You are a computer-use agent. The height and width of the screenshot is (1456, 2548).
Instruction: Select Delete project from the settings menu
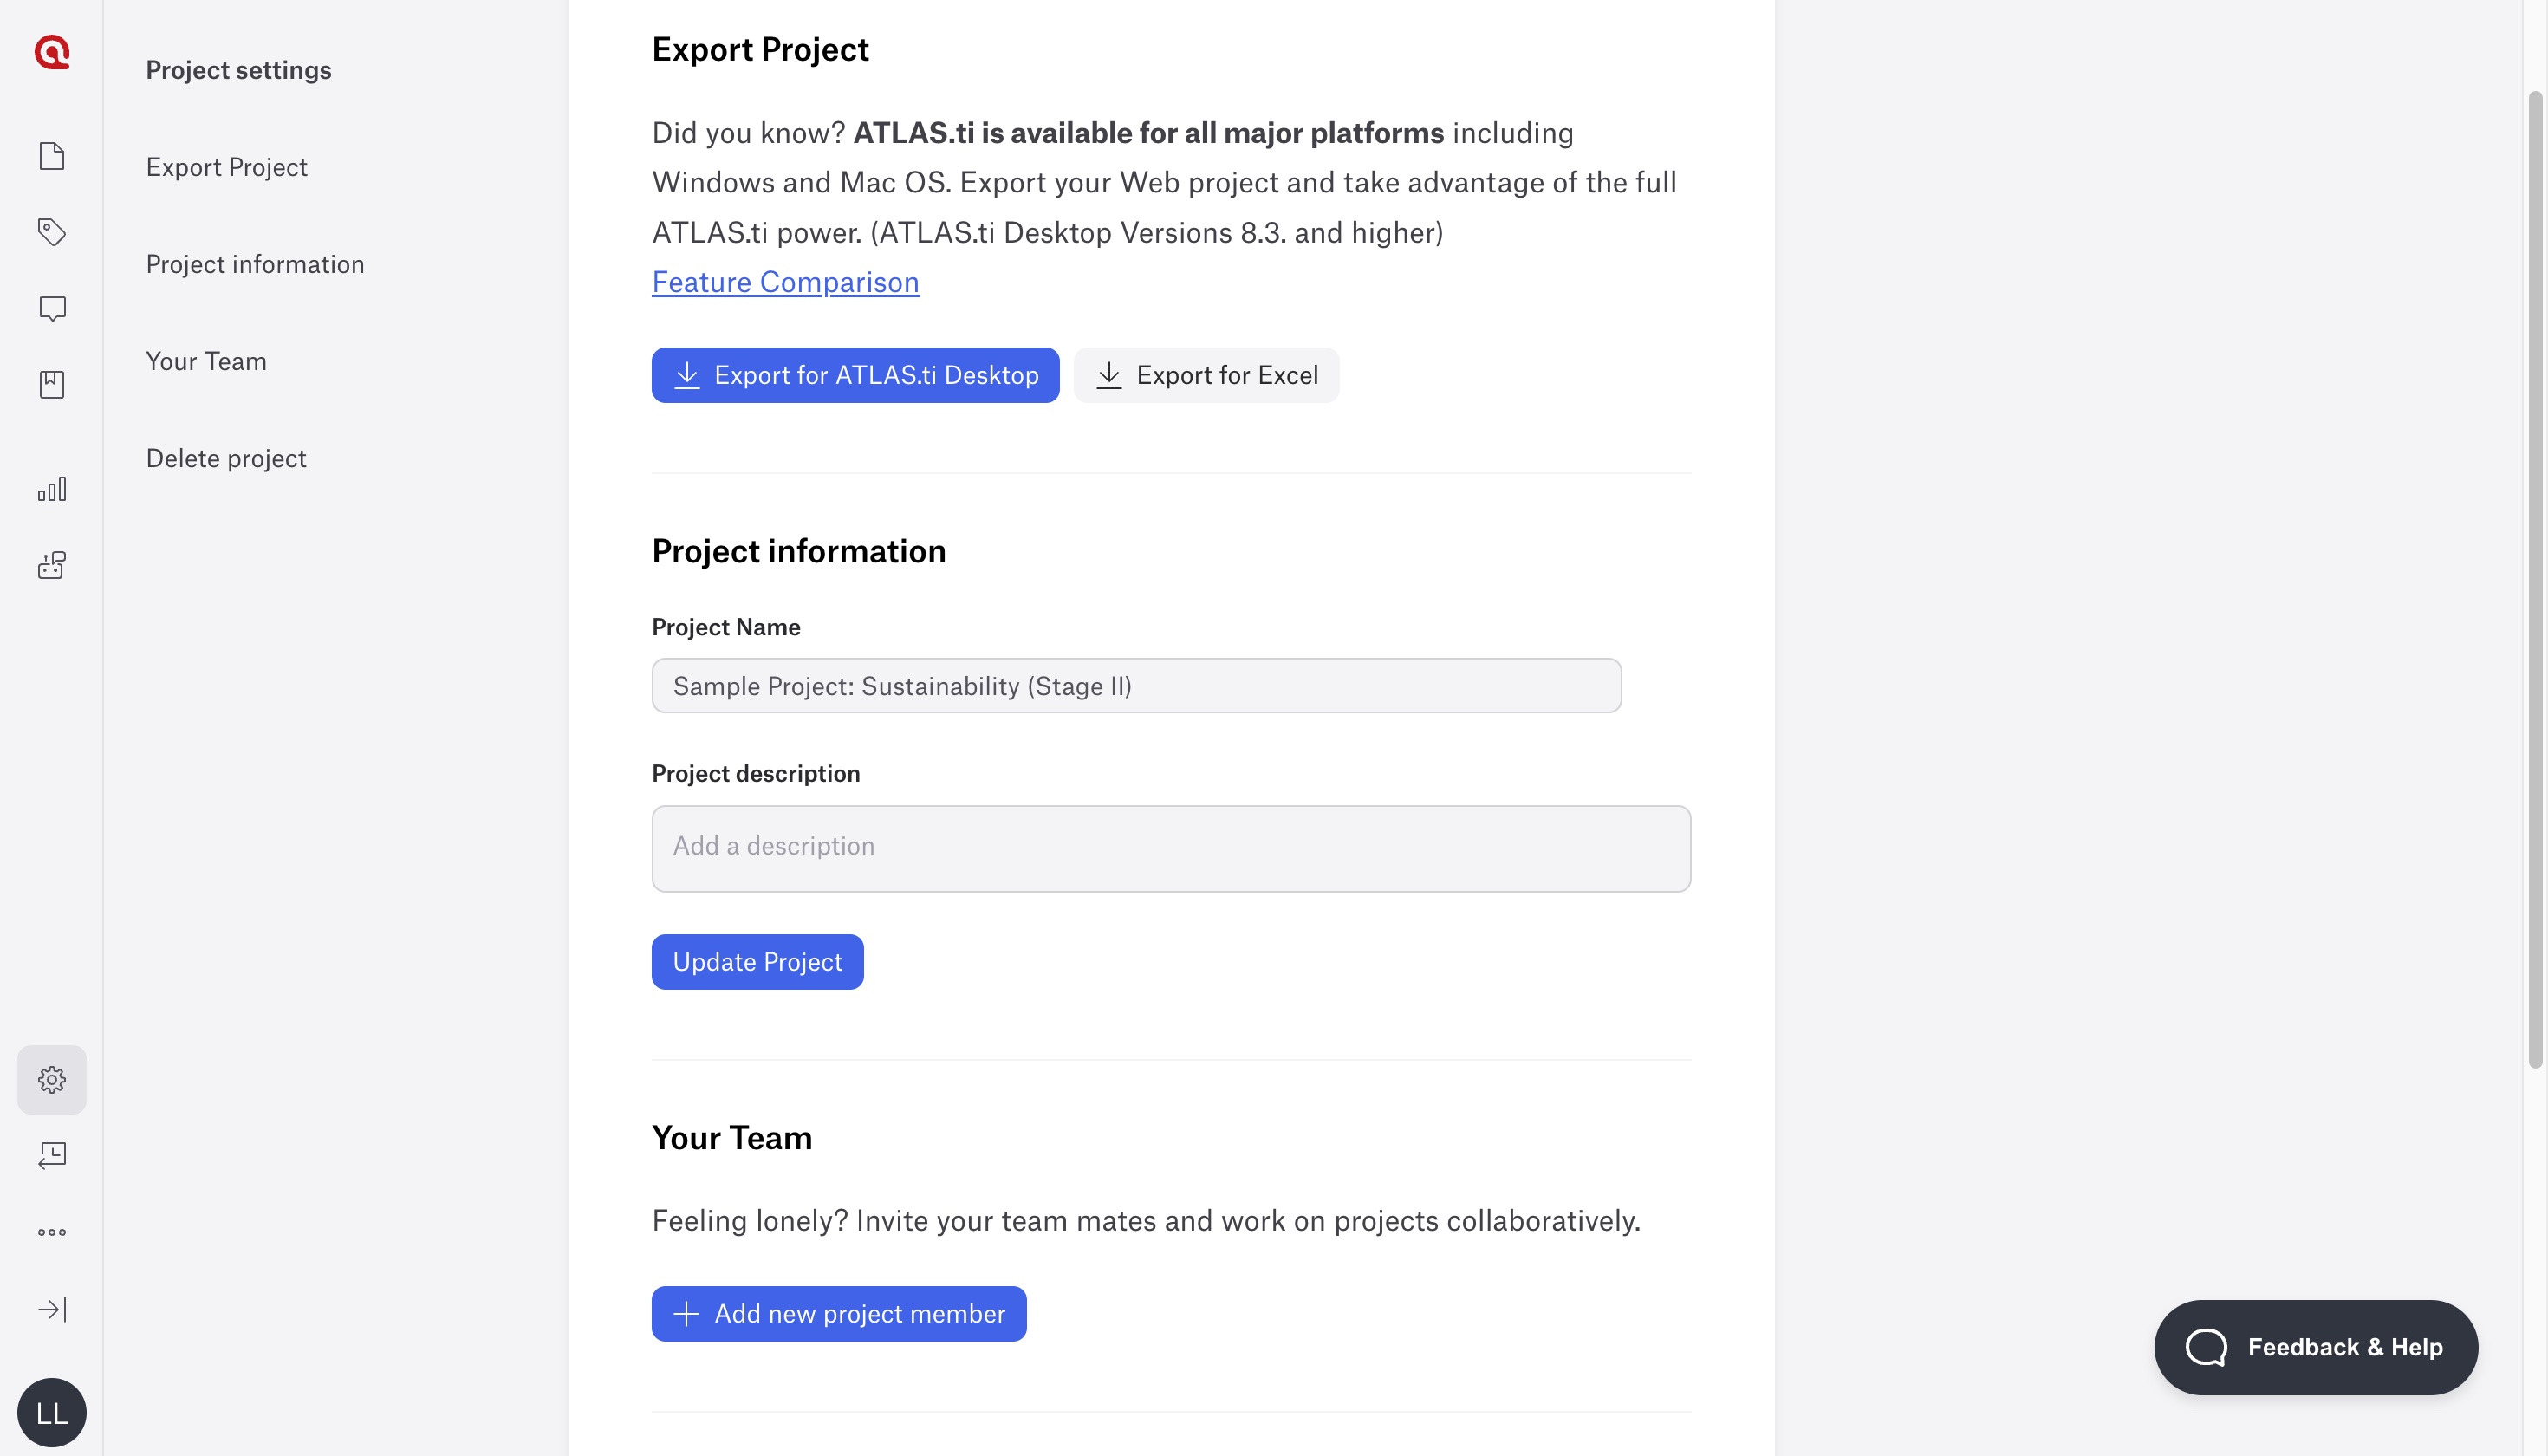[x=226, y=458]
